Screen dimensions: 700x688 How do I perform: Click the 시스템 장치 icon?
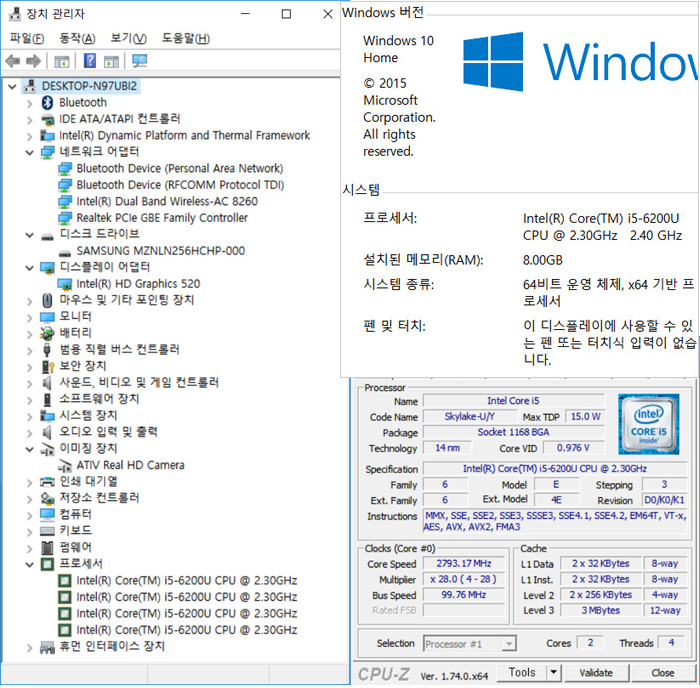click(47, 416)
